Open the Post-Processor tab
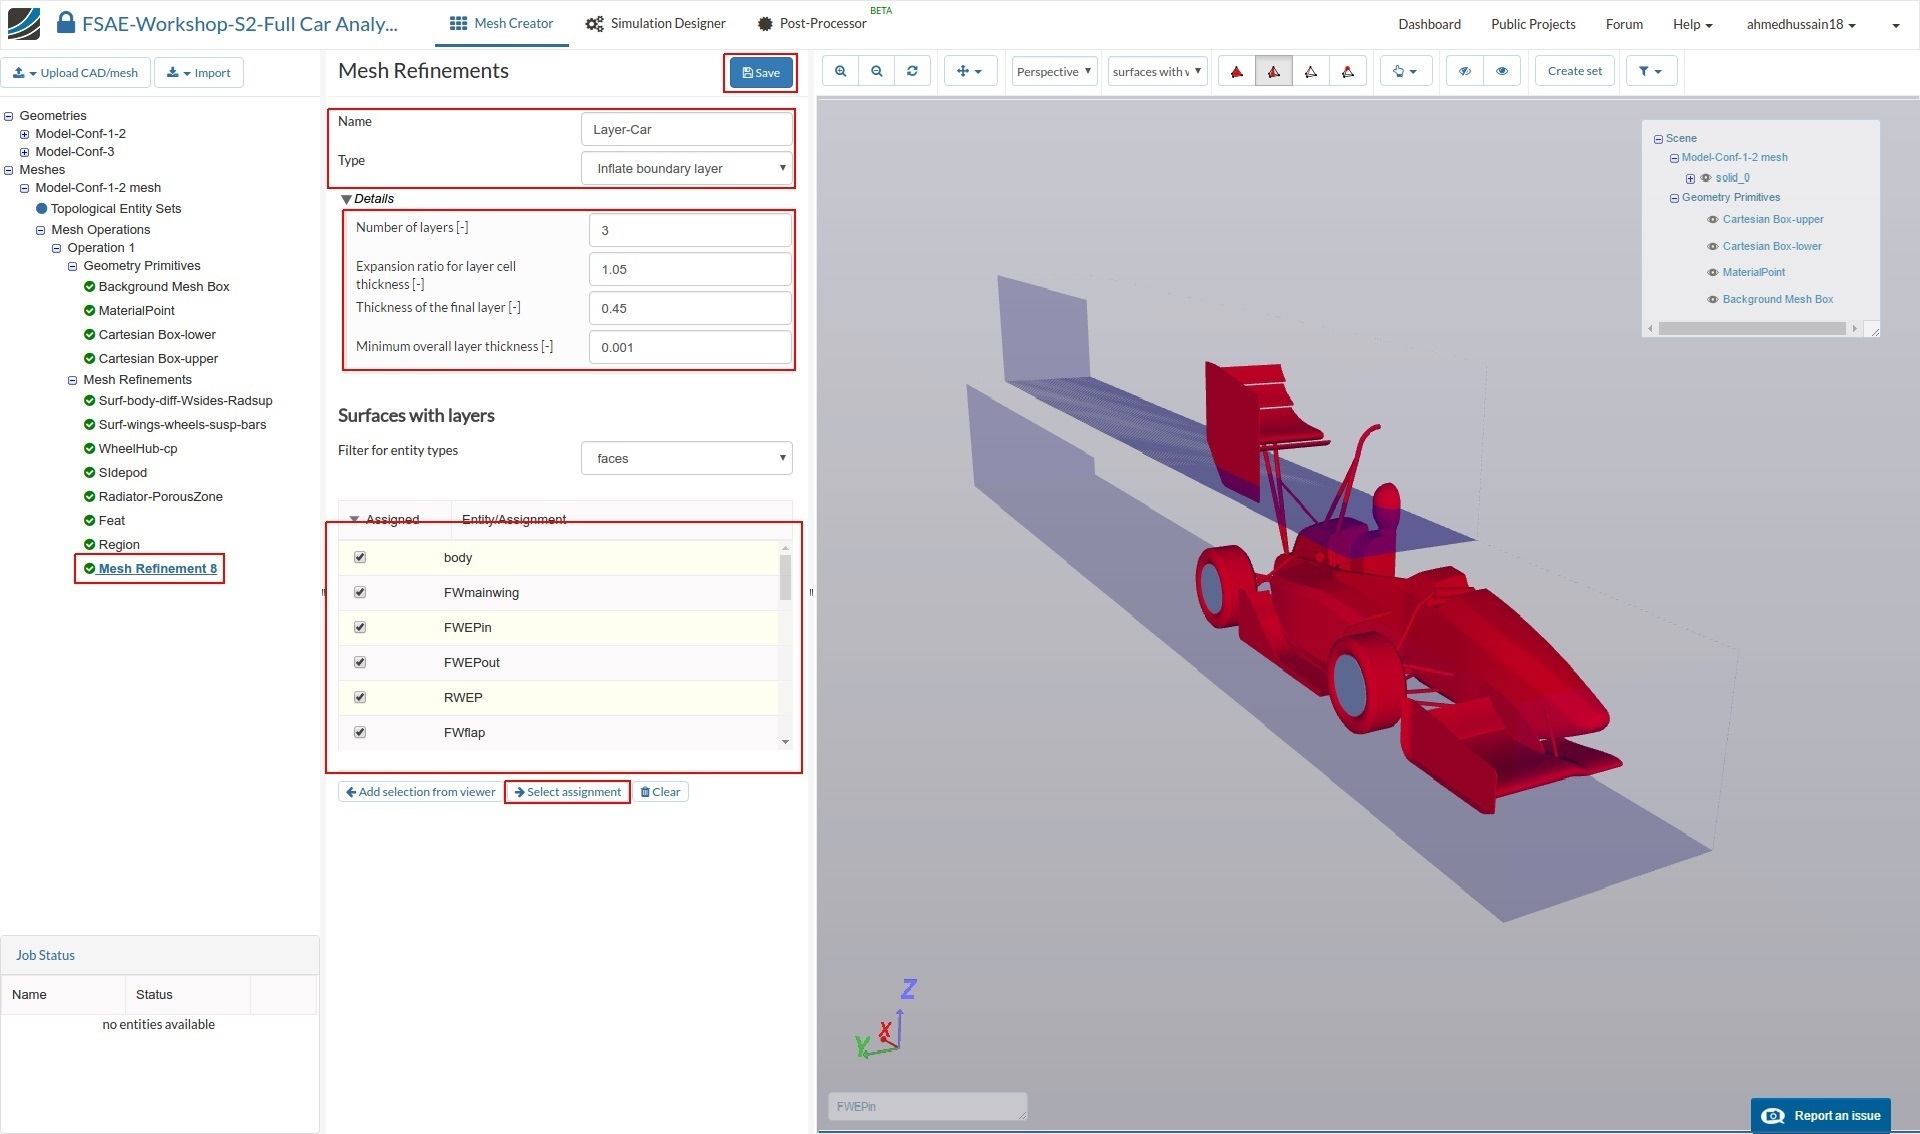Viewport: 1920px width, 1134px height. pyautogui.click(x=812, y=23)
